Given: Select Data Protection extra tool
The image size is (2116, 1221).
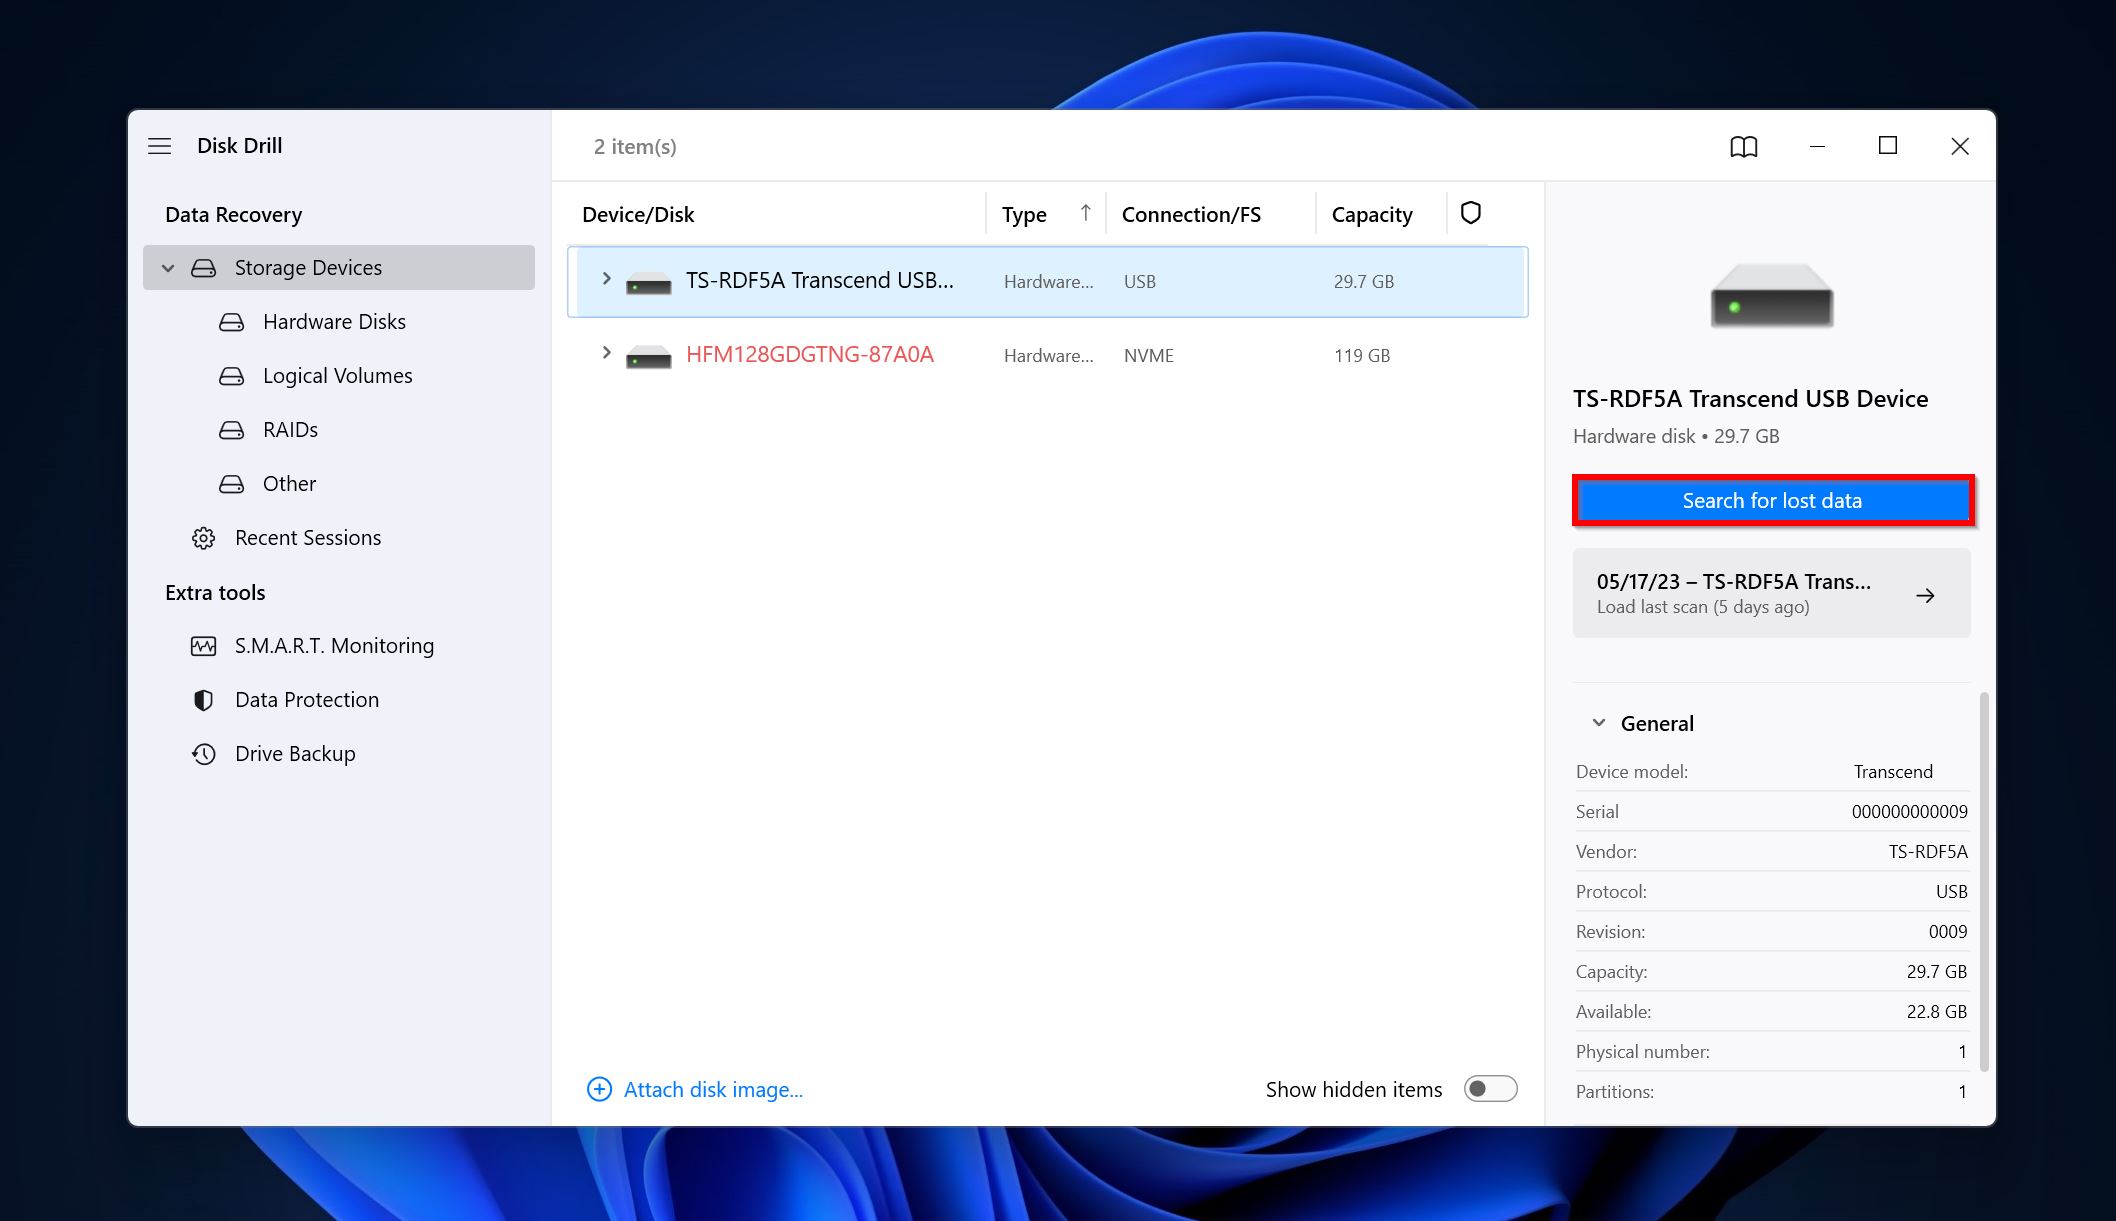Looking at the screenshot, I should (307, 698).
